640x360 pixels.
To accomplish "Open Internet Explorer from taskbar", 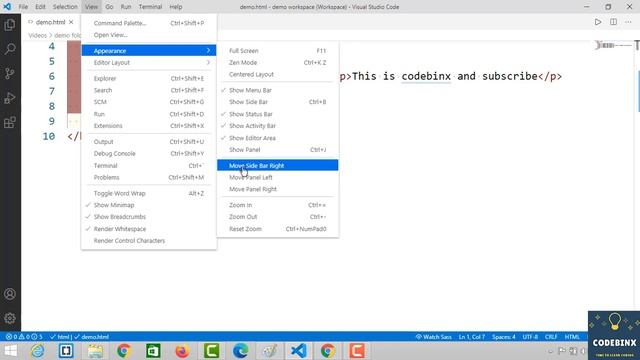I will (x=38, y=351).
